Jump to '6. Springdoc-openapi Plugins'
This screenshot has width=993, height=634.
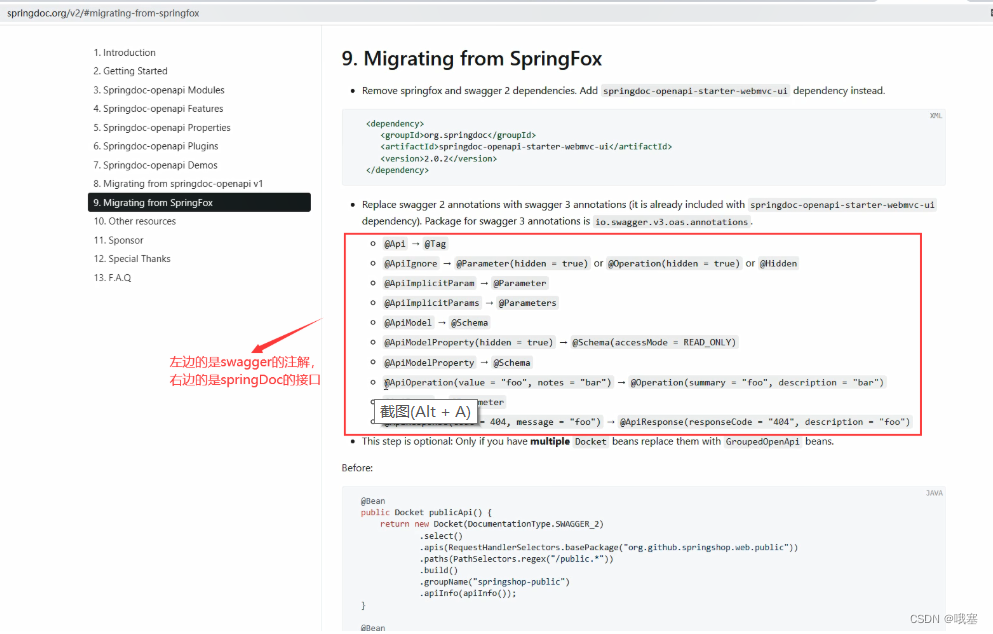pos(156,146)
